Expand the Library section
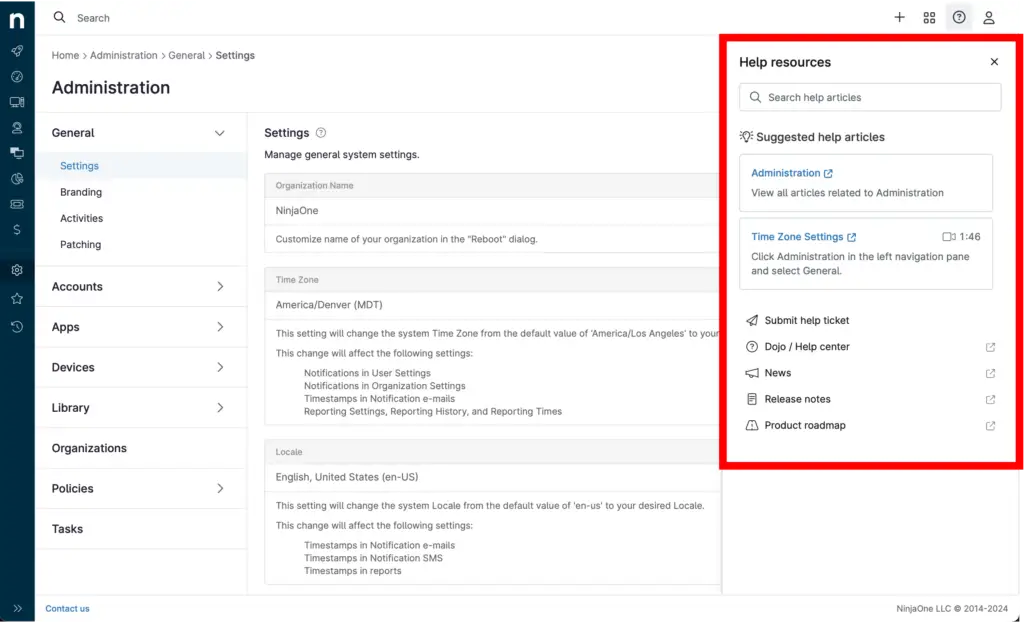 220,407
